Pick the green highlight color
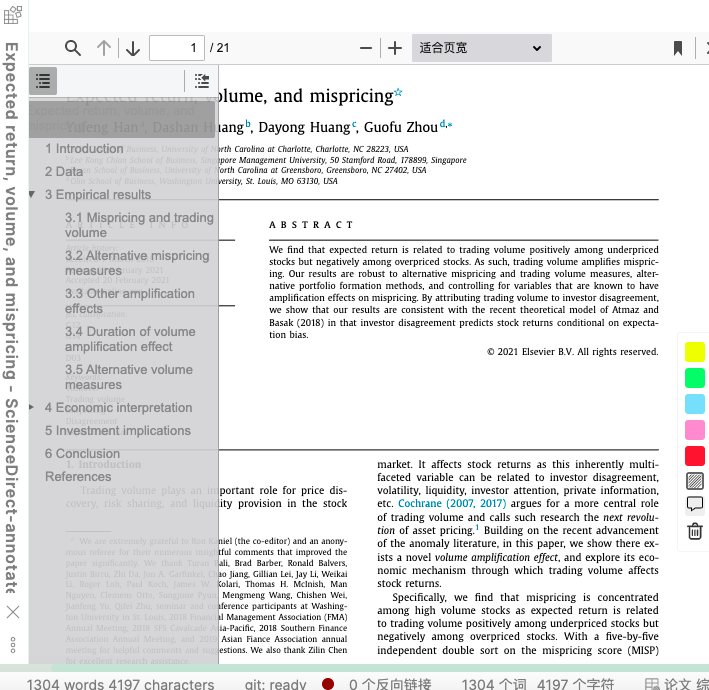This screenshot has height=690, width=709. [695, 378]
